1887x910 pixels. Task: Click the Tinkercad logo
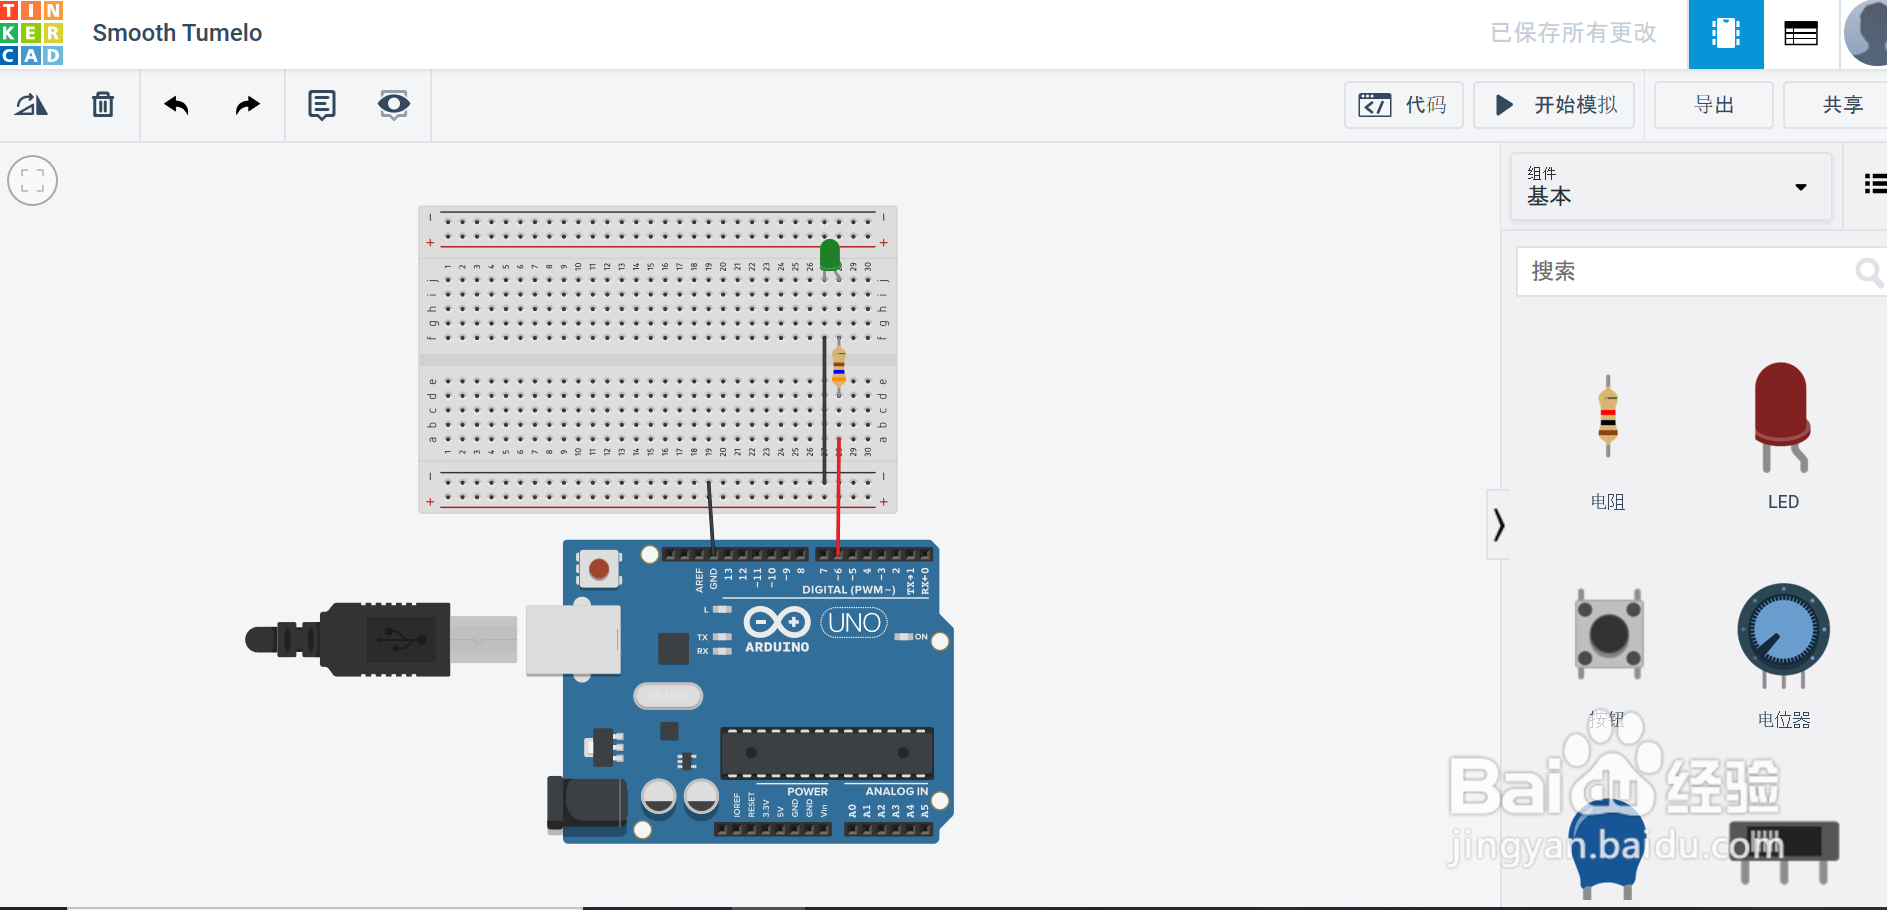(x=32, y=32)
